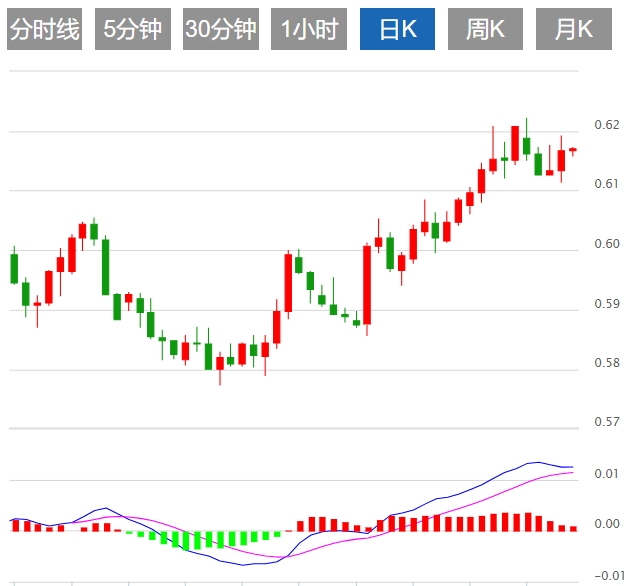639x586 pixels.
Task: Click the first red MACD histogram bar
Action: click(x=16, y=526)
